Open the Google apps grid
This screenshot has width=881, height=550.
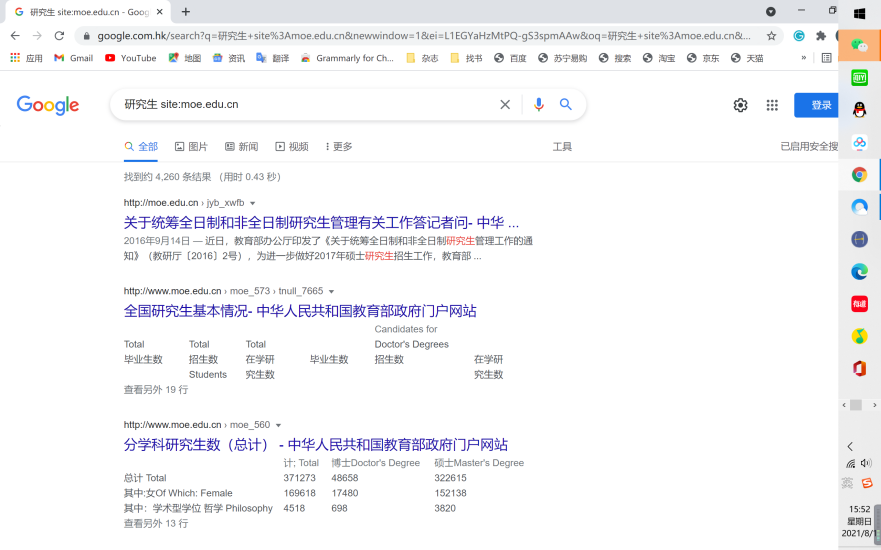click(x=772, y=105)
